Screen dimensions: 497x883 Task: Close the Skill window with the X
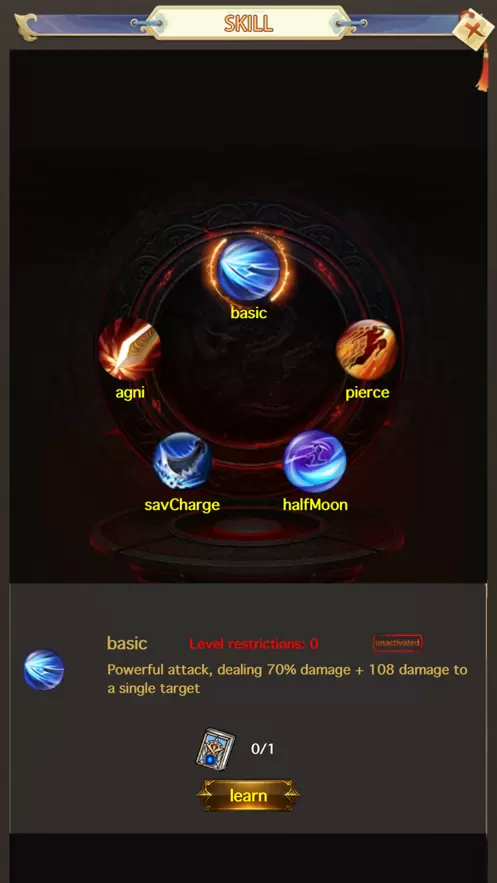(472, 29)
